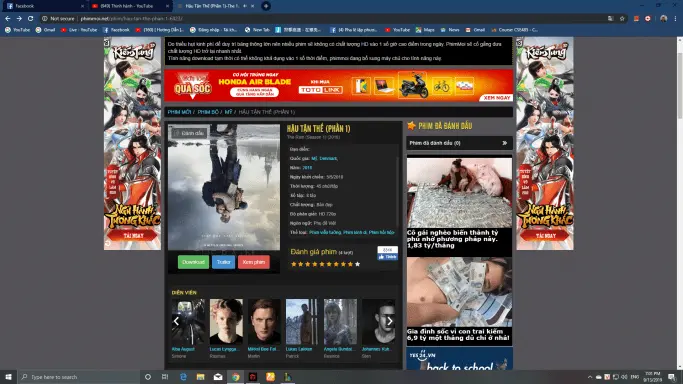
Task: Click the red Xem phim button
Action: pos(254,262)
